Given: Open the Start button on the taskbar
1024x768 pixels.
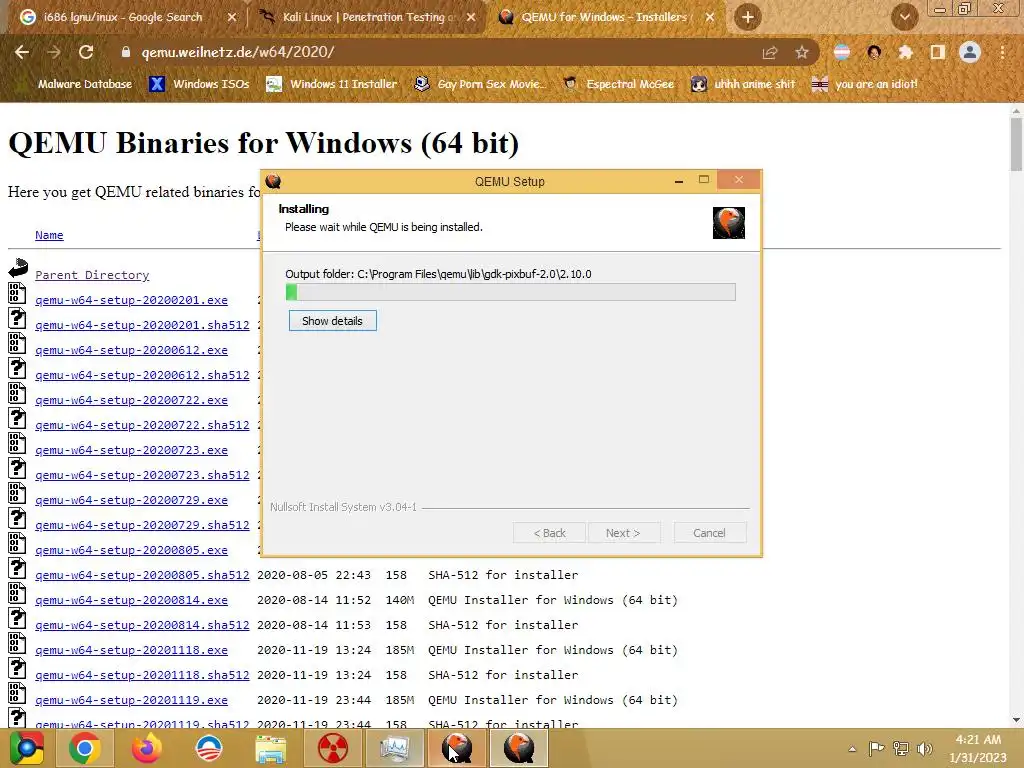Looking at the screenshot, I should coord(26,748).
